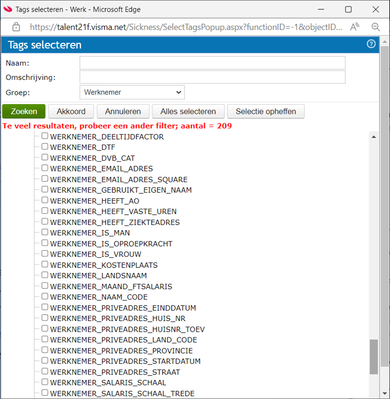Click the zoom magnifier icon in address bar
The width and height of the screenshot is (390, 399).
[376, 27]
